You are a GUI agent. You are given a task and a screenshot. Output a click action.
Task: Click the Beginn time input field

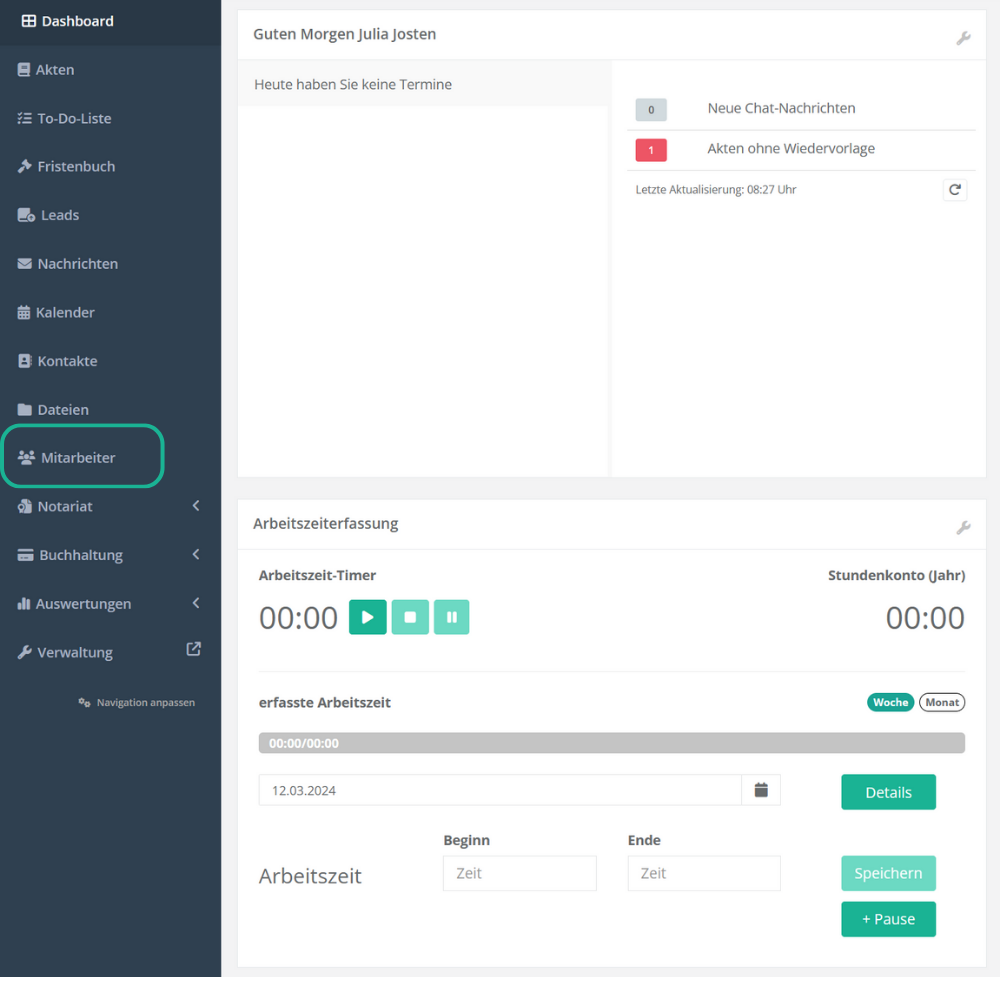519,873
